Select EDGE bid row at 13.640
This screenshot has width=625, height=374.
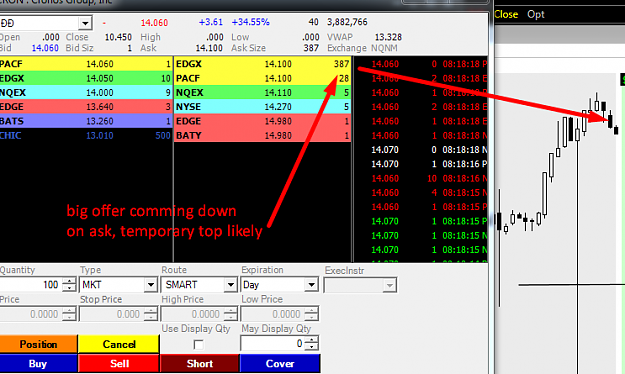(86, 107)
